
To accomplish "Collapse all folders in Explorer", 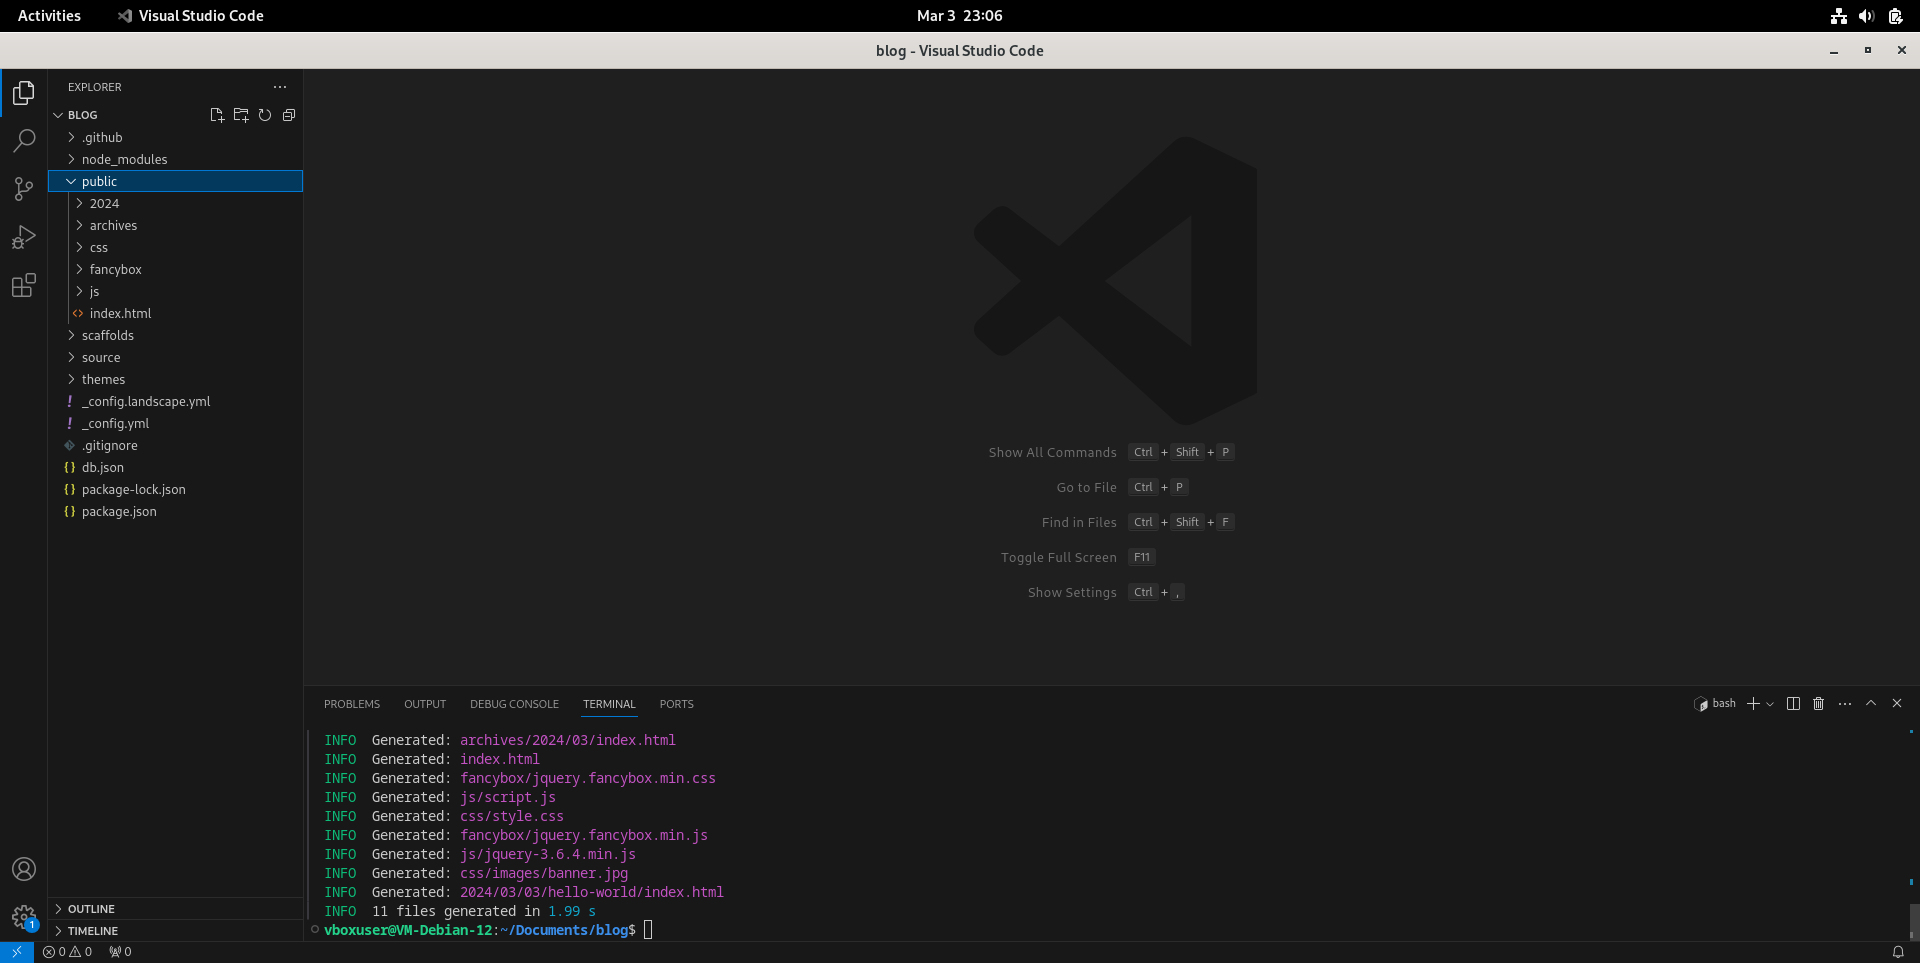I will click(289, 115).
